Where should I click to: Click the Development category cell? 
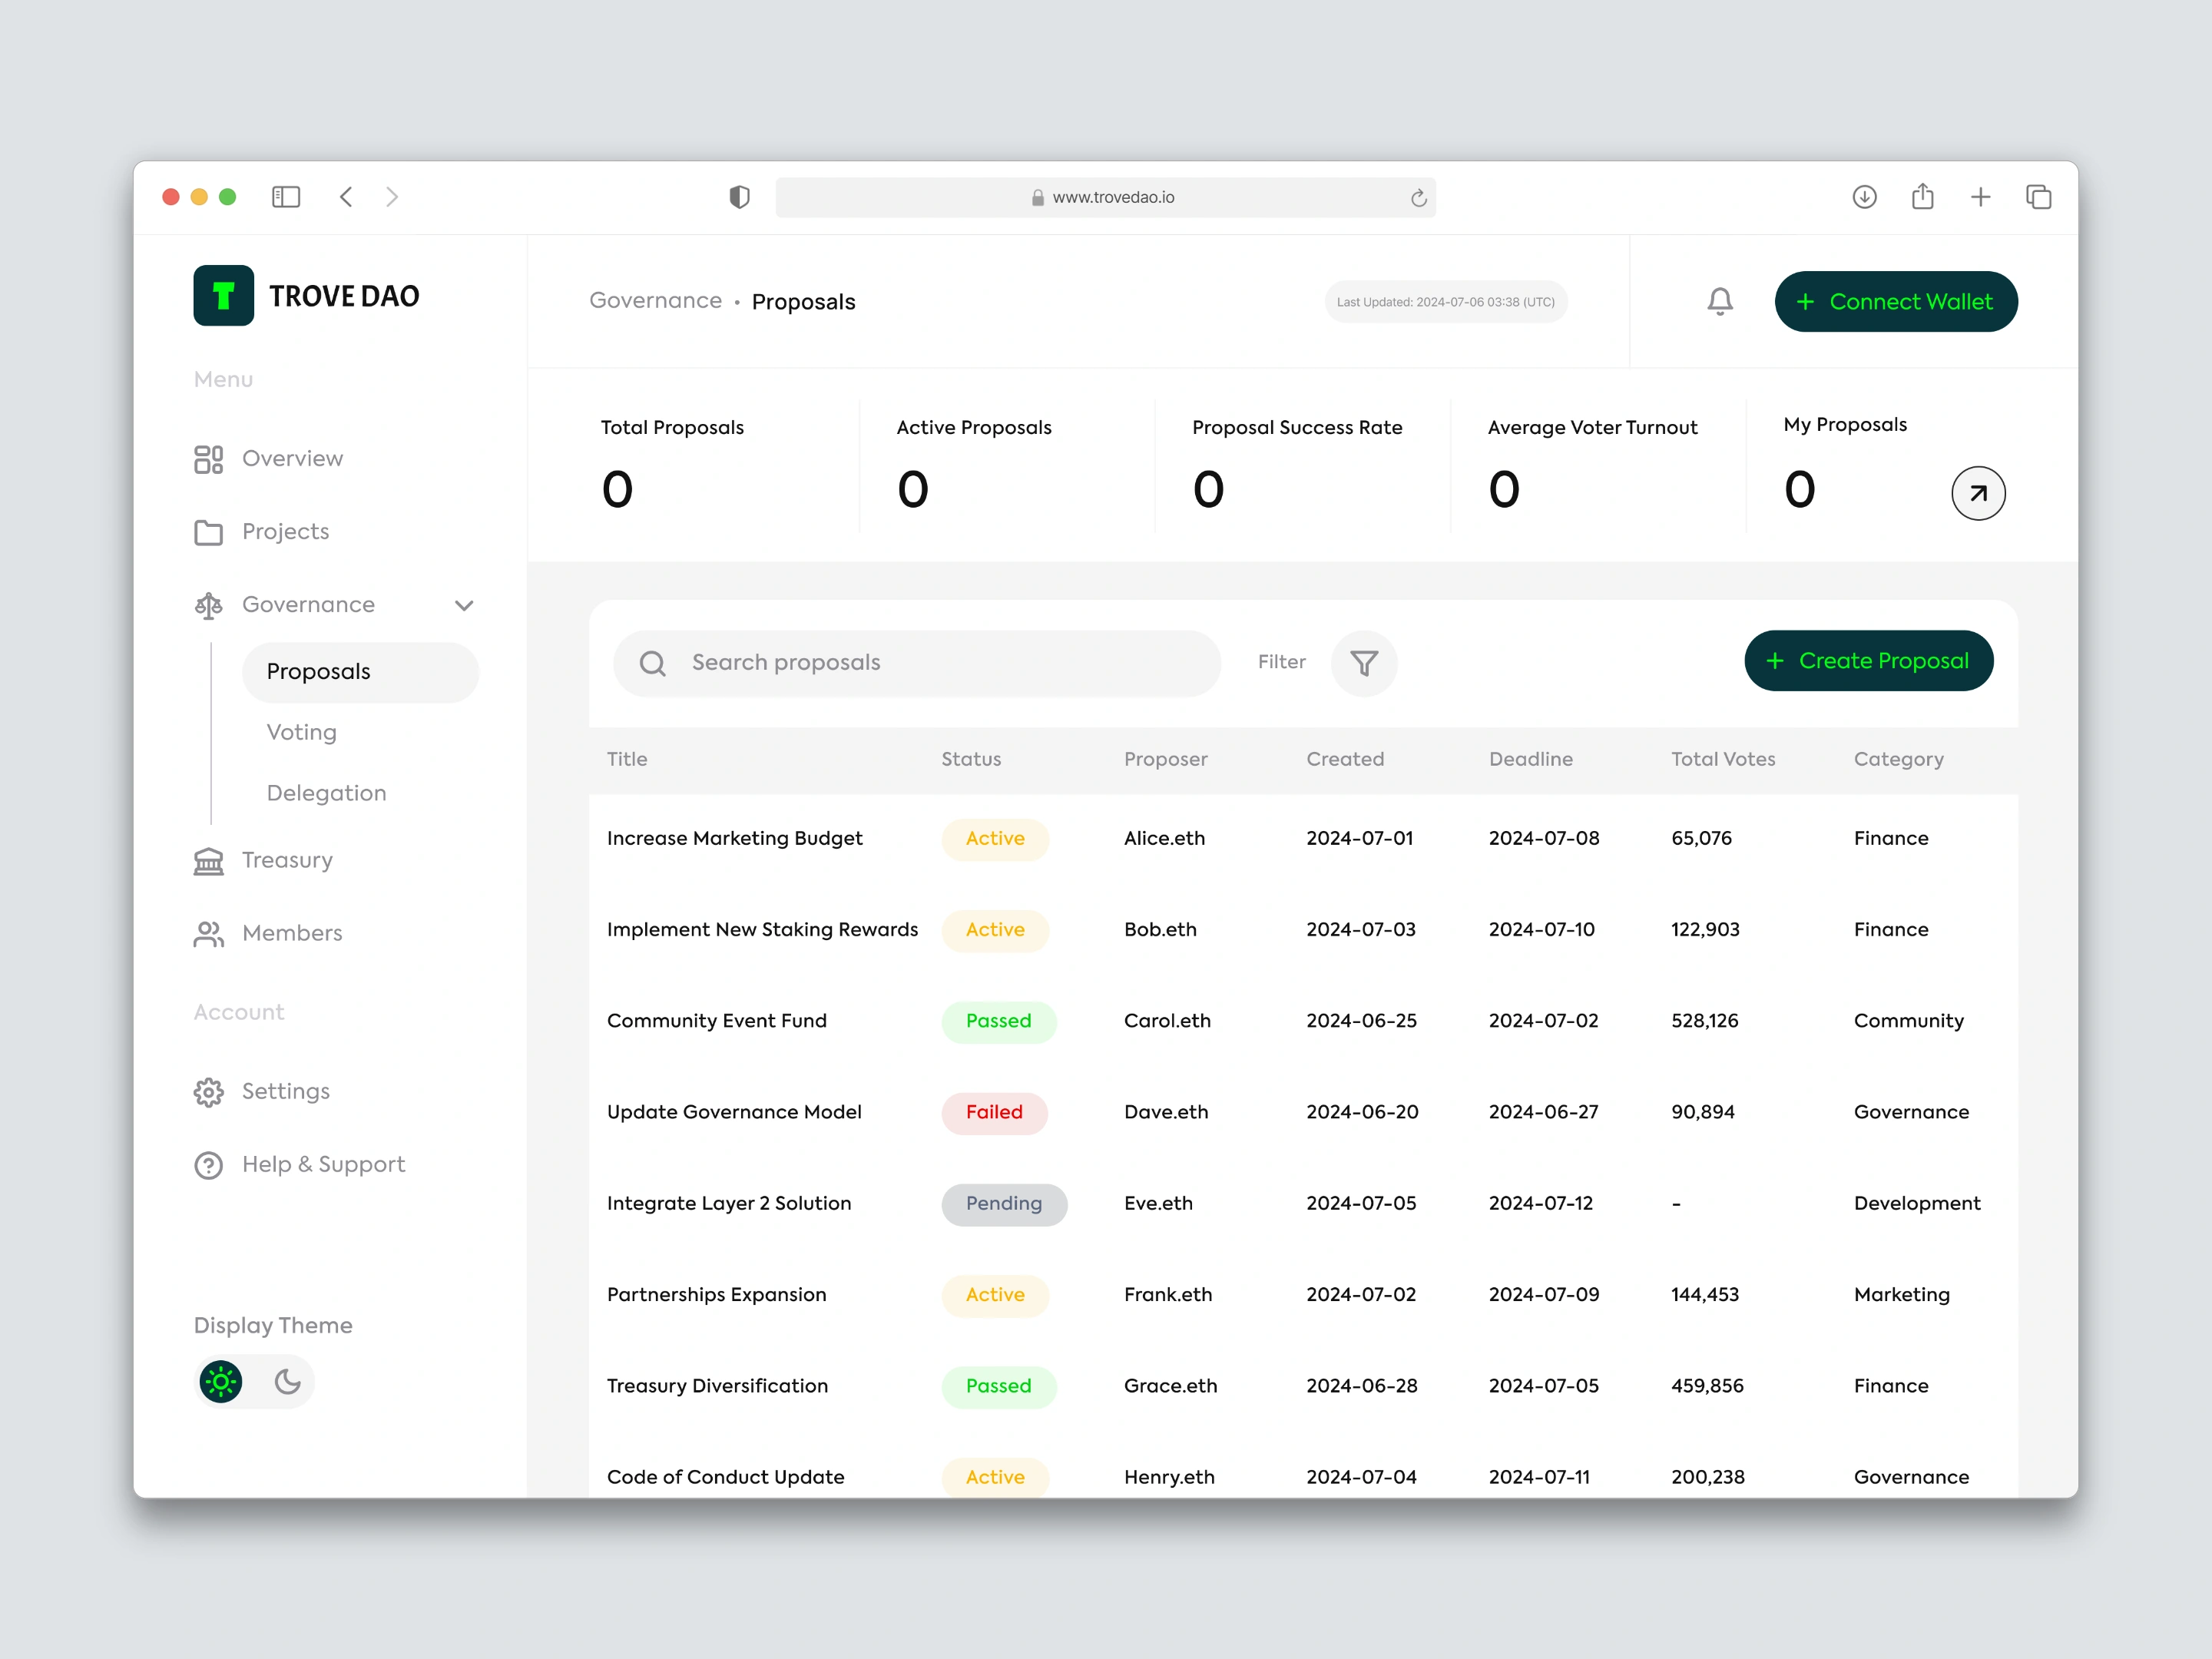click(x=1916, y=1204)
